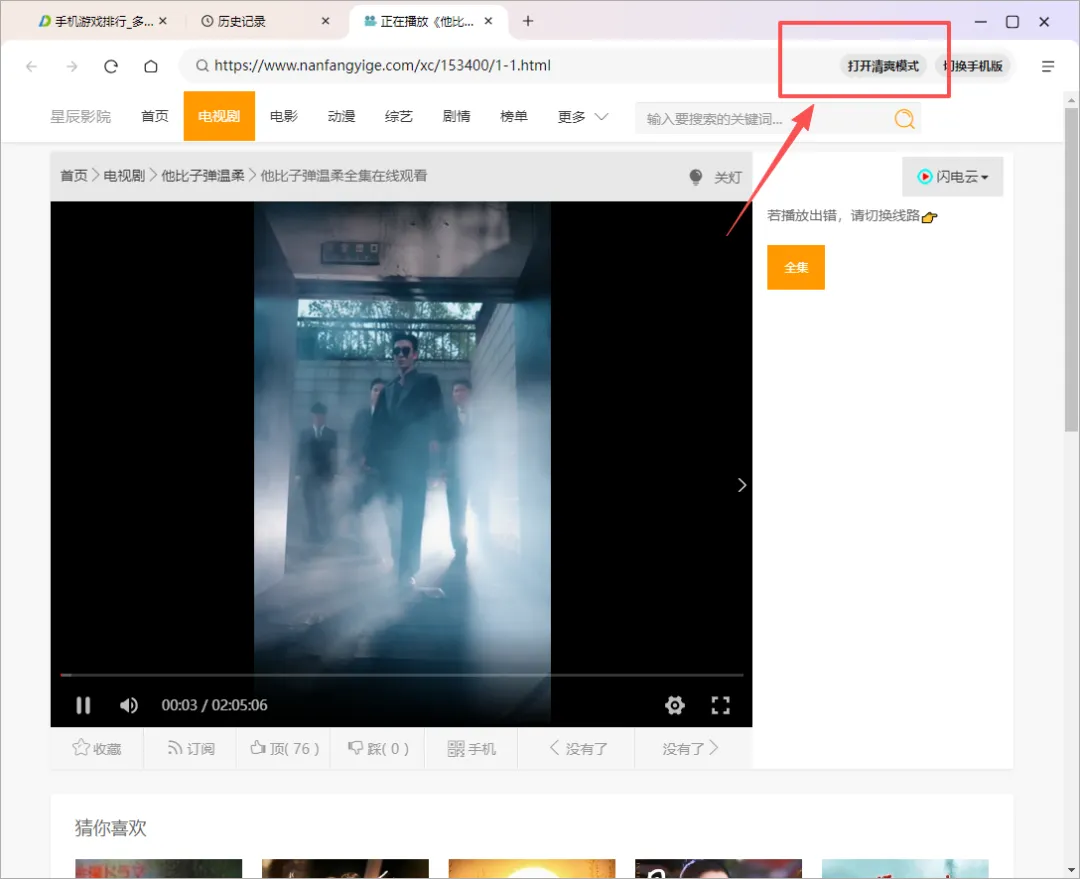This screenshot has height=879, width=1080.
Task: Click the scrollbar down arrow
Action: pyautogui.click(x=1071, y=870)
